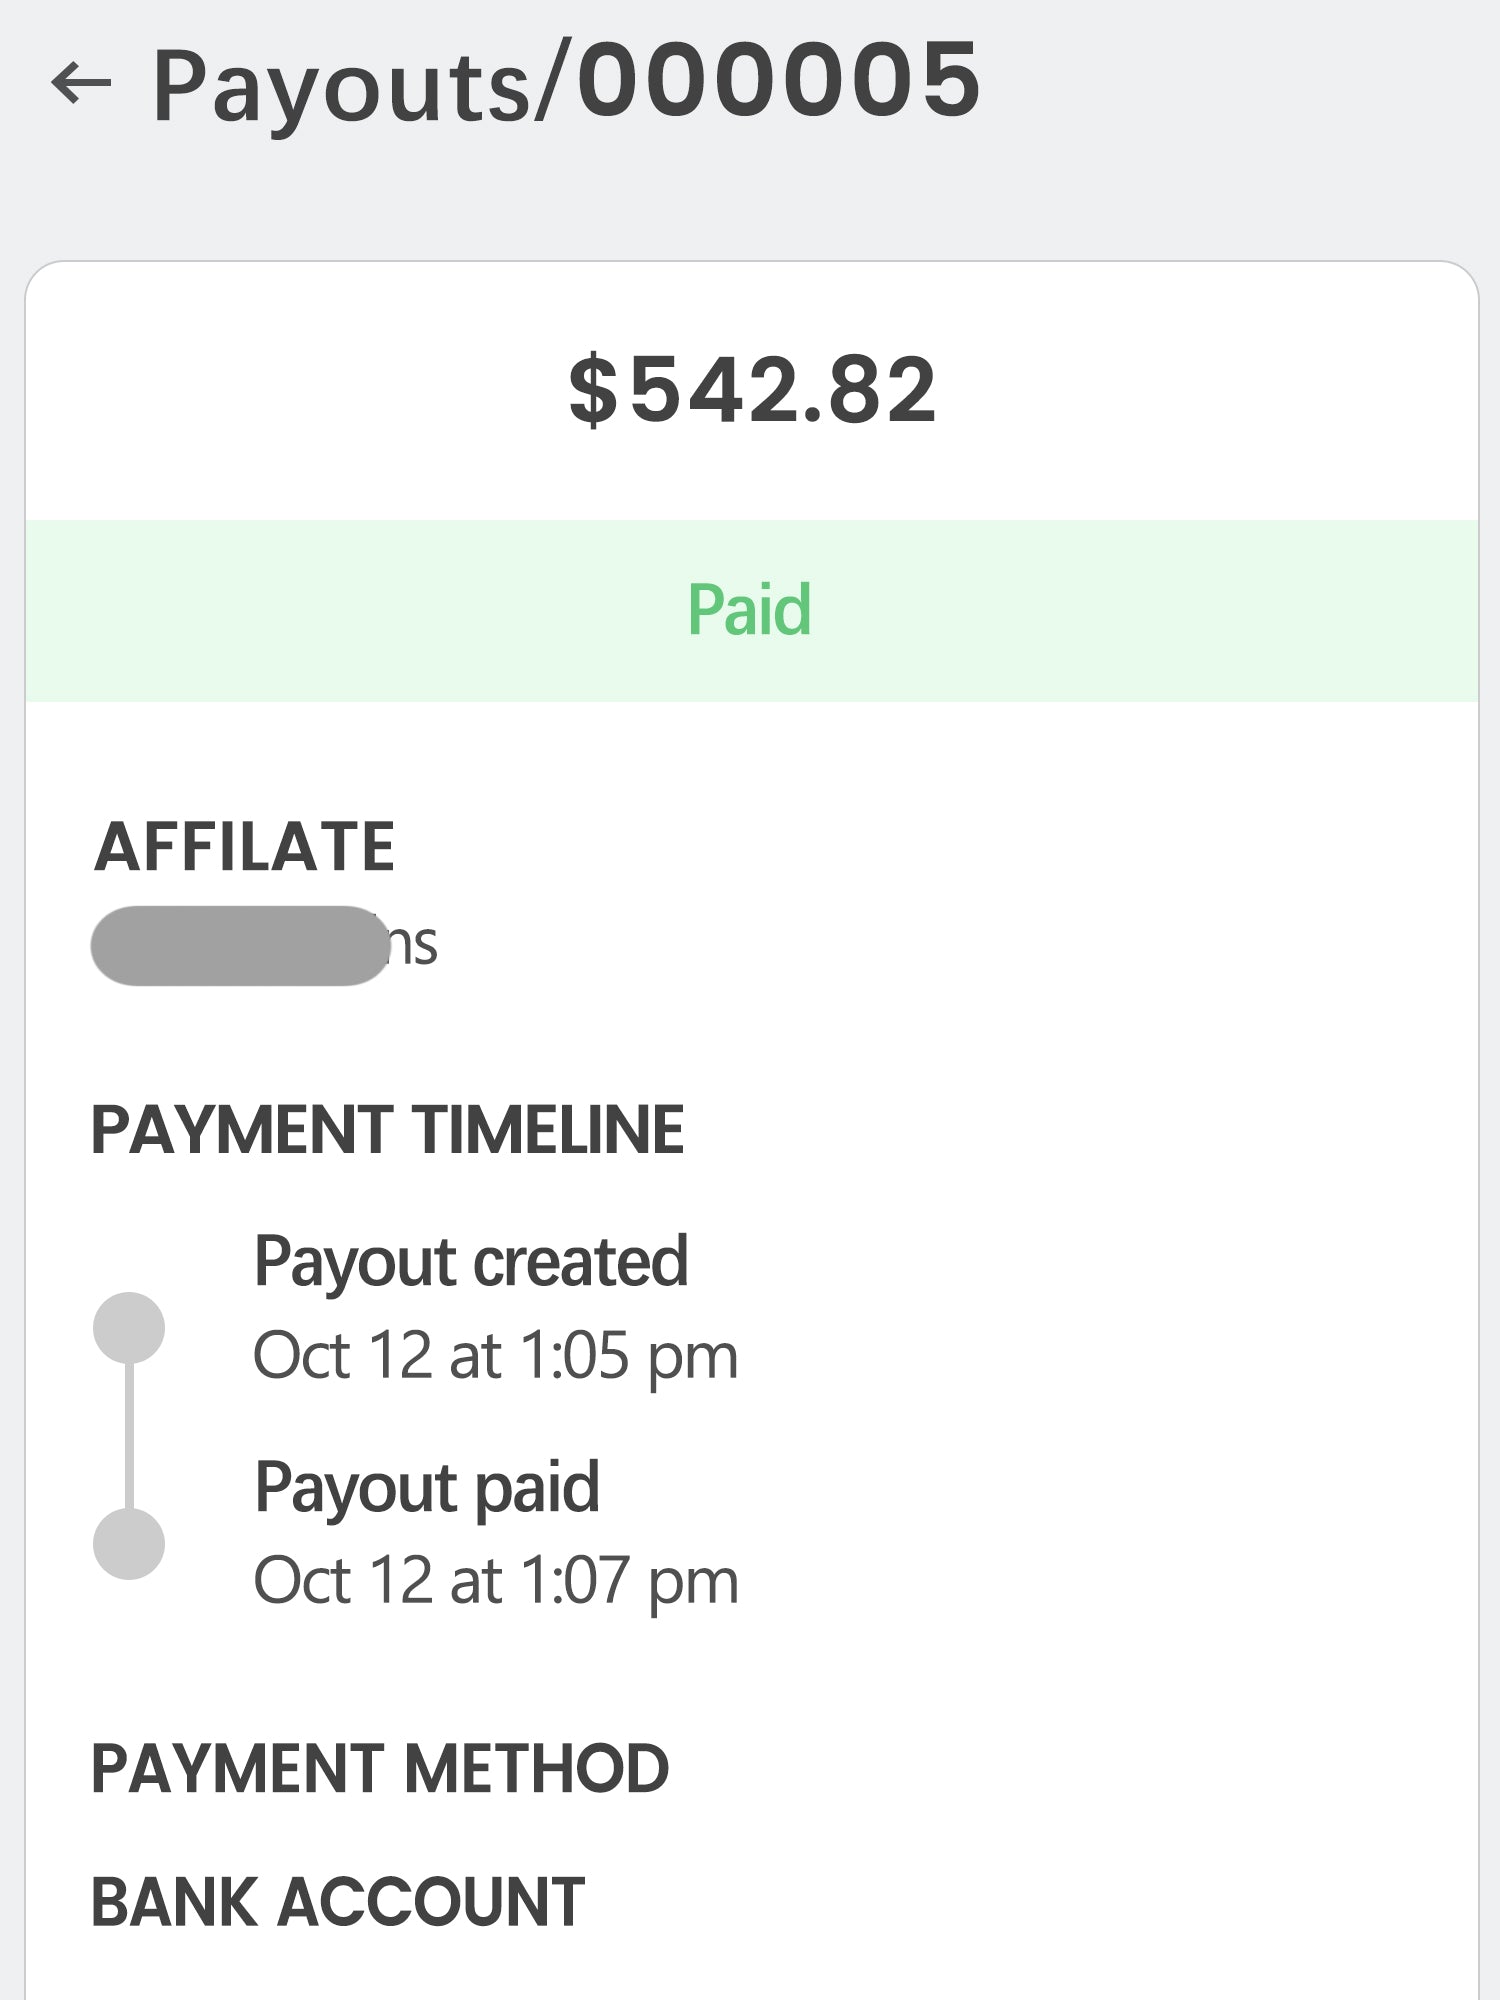
Task: Click the visible 'ns' text after the redaction
Action: [x=413, y=945]
